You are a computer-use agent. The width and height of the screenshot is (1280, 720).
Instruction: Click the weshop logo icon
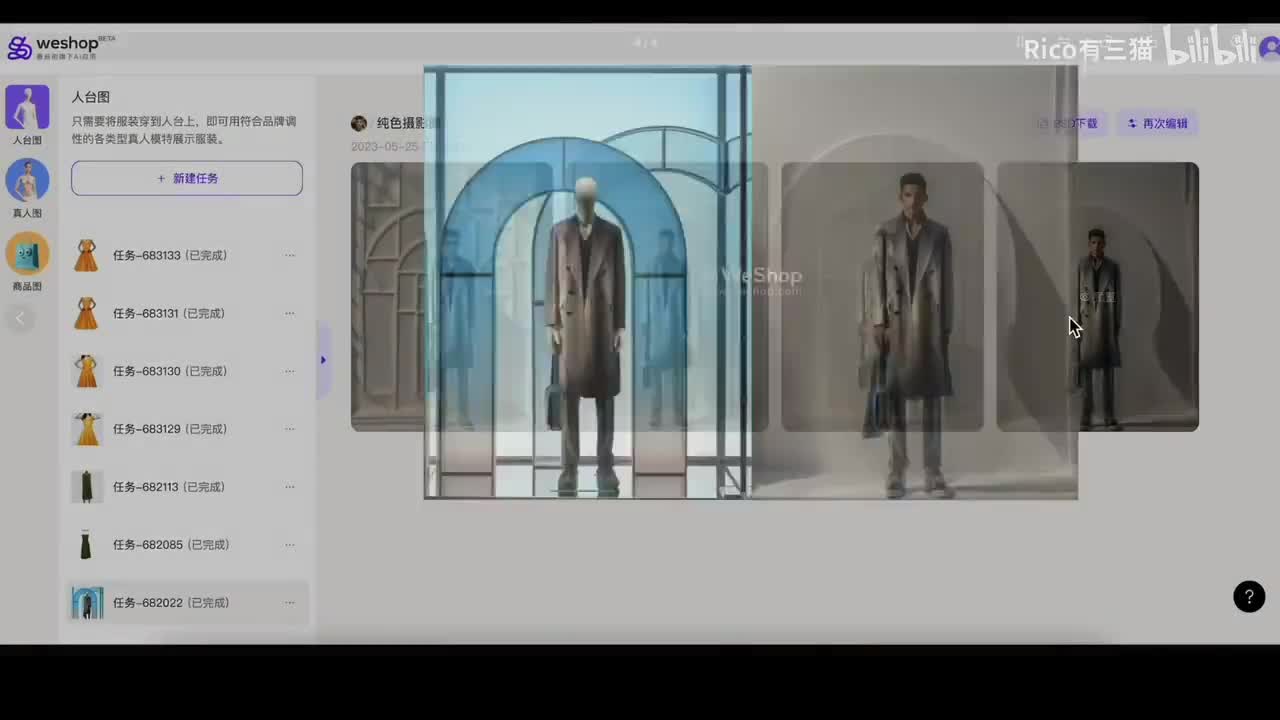point(19,47)
